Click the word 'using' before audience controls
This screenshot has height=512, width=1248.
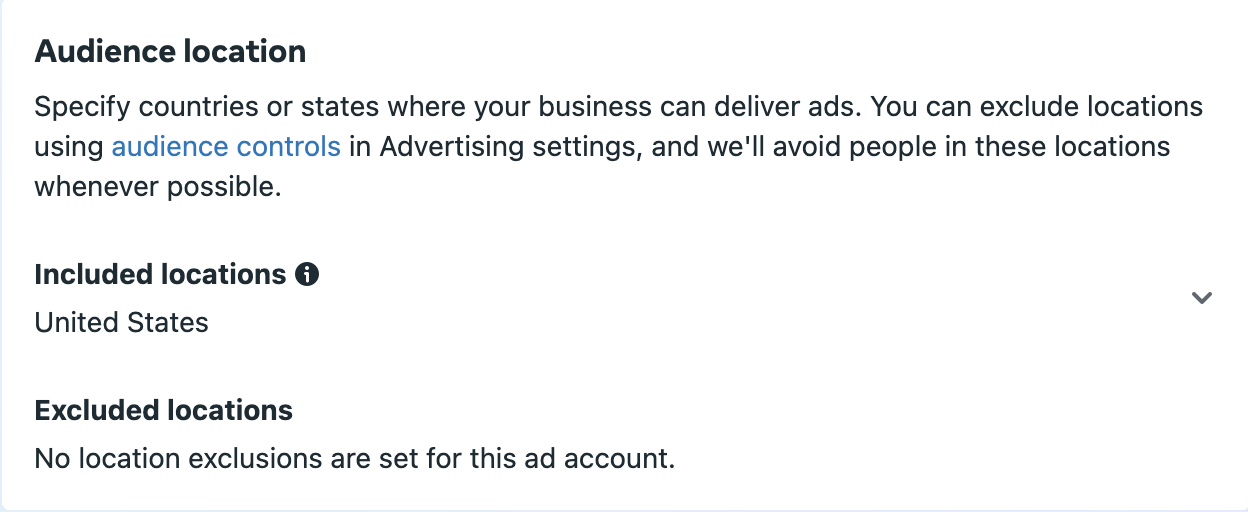point(69,147)
